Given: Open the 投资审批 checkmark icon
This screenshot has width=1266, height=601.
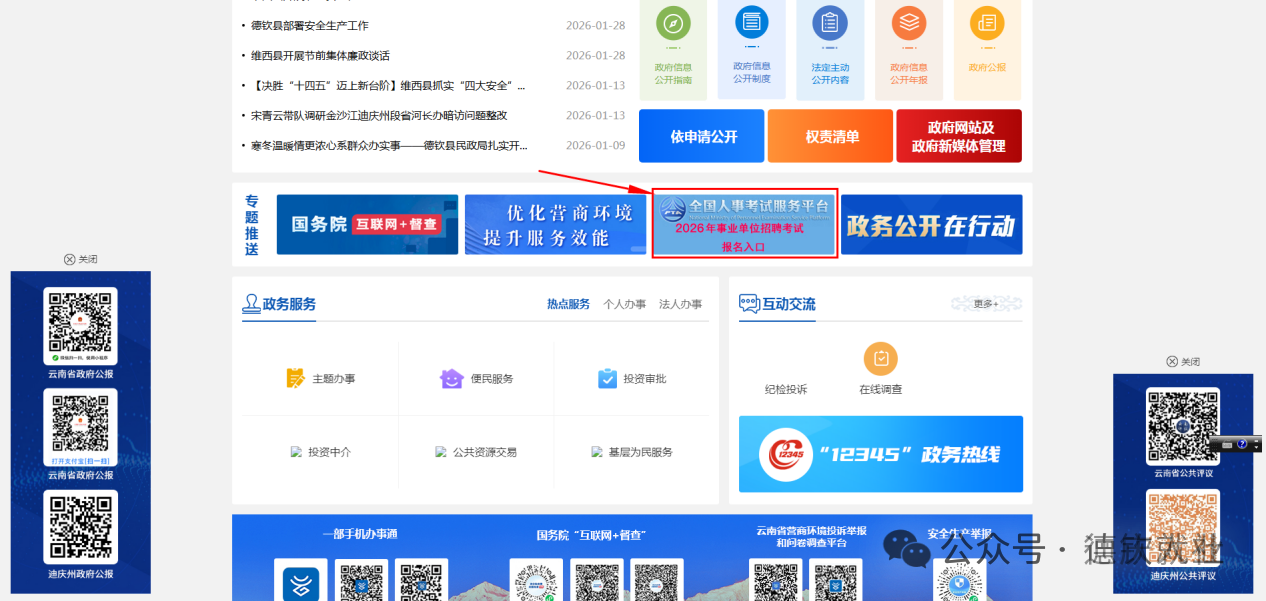Looking at the screenshot, I should point(606,378).
